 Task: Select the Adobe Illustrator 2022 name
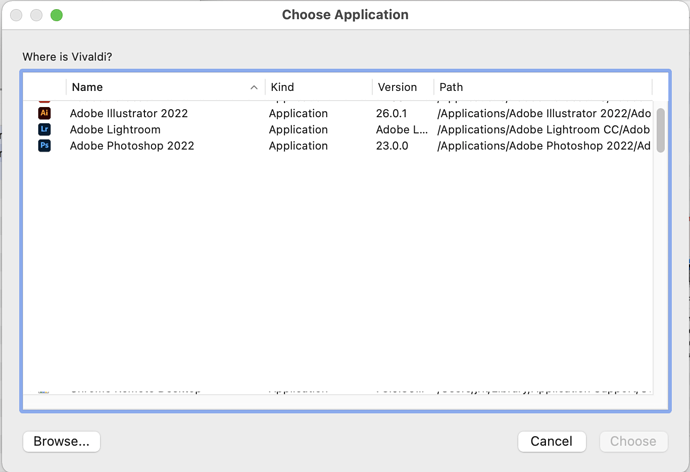point(128,113)
